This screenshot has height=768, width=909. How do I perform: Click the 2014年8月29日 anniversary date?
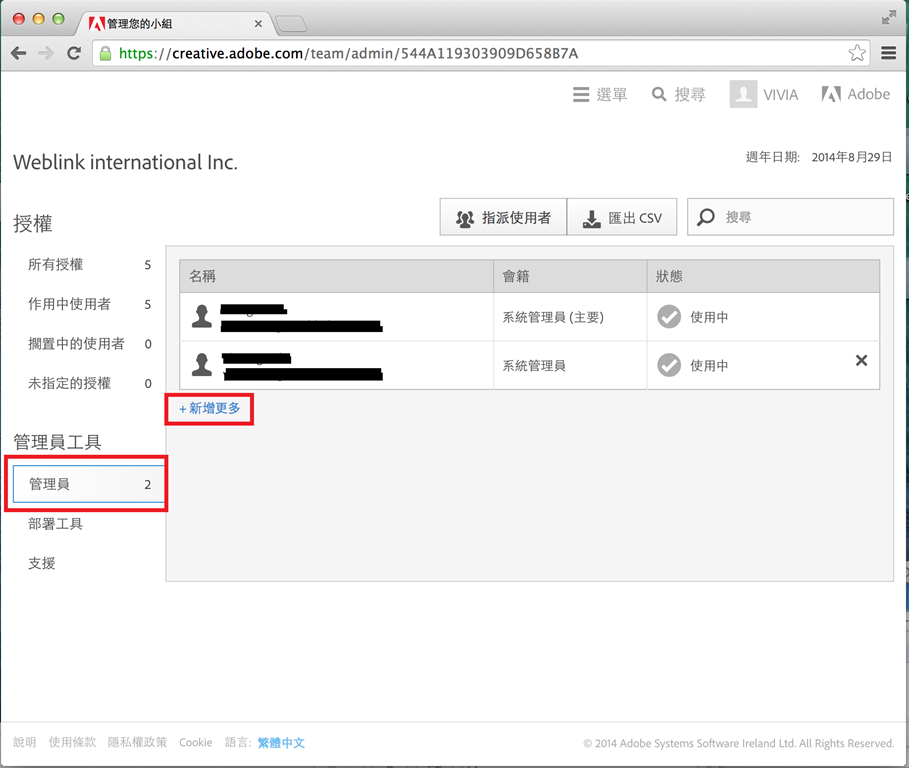852,157
